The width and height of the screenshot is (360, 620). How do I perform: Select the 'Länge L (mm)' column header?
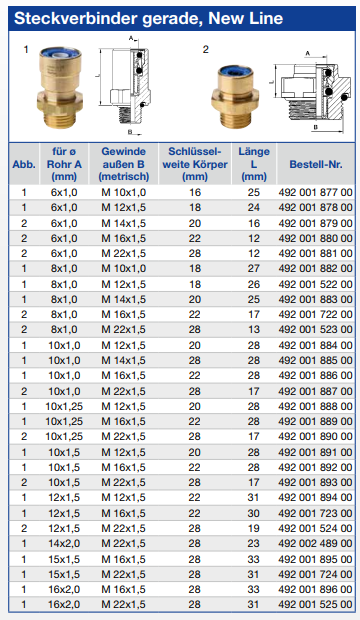coord(254,164)
